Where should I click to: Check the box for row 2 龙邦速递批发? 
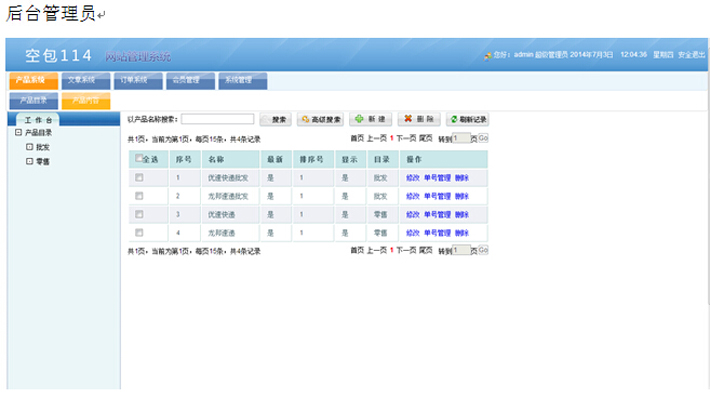pos(139,196)
